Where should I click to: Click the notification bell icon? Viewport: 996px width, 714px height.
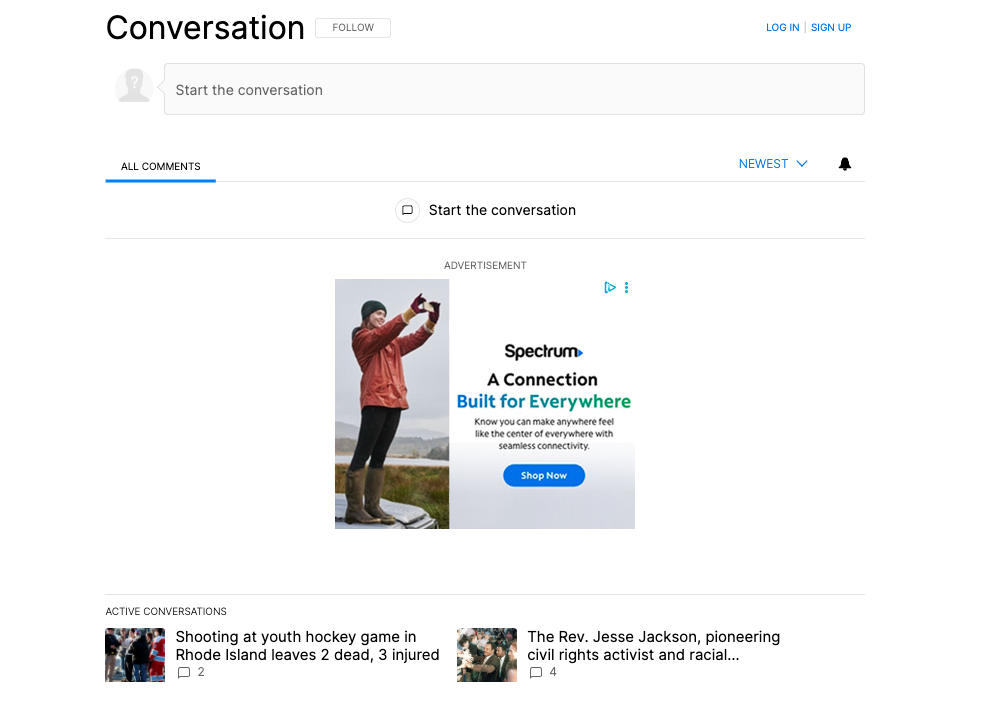coord(845,164)
